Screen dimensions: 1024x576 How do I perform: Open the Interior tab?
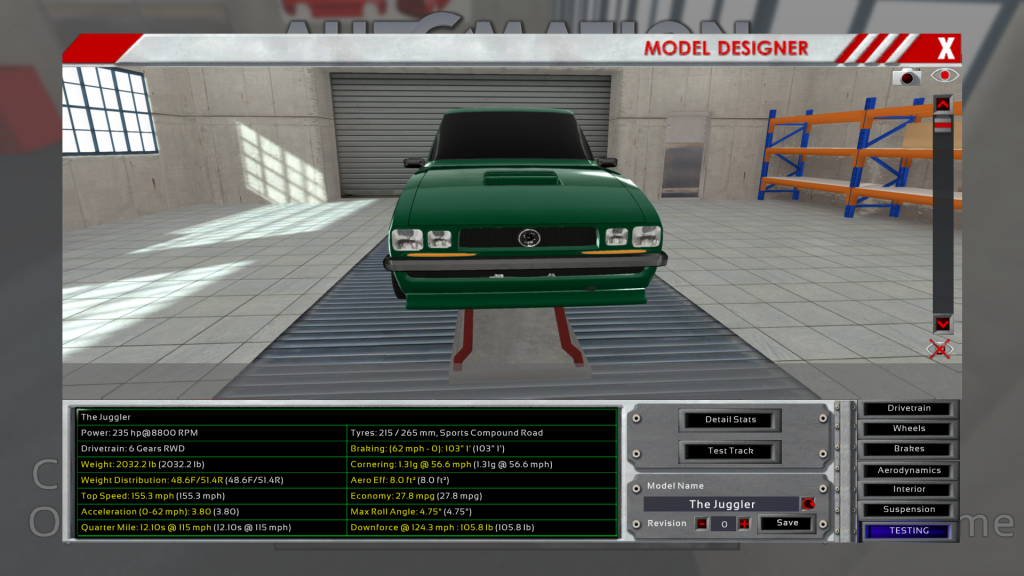tap(909, 489)
